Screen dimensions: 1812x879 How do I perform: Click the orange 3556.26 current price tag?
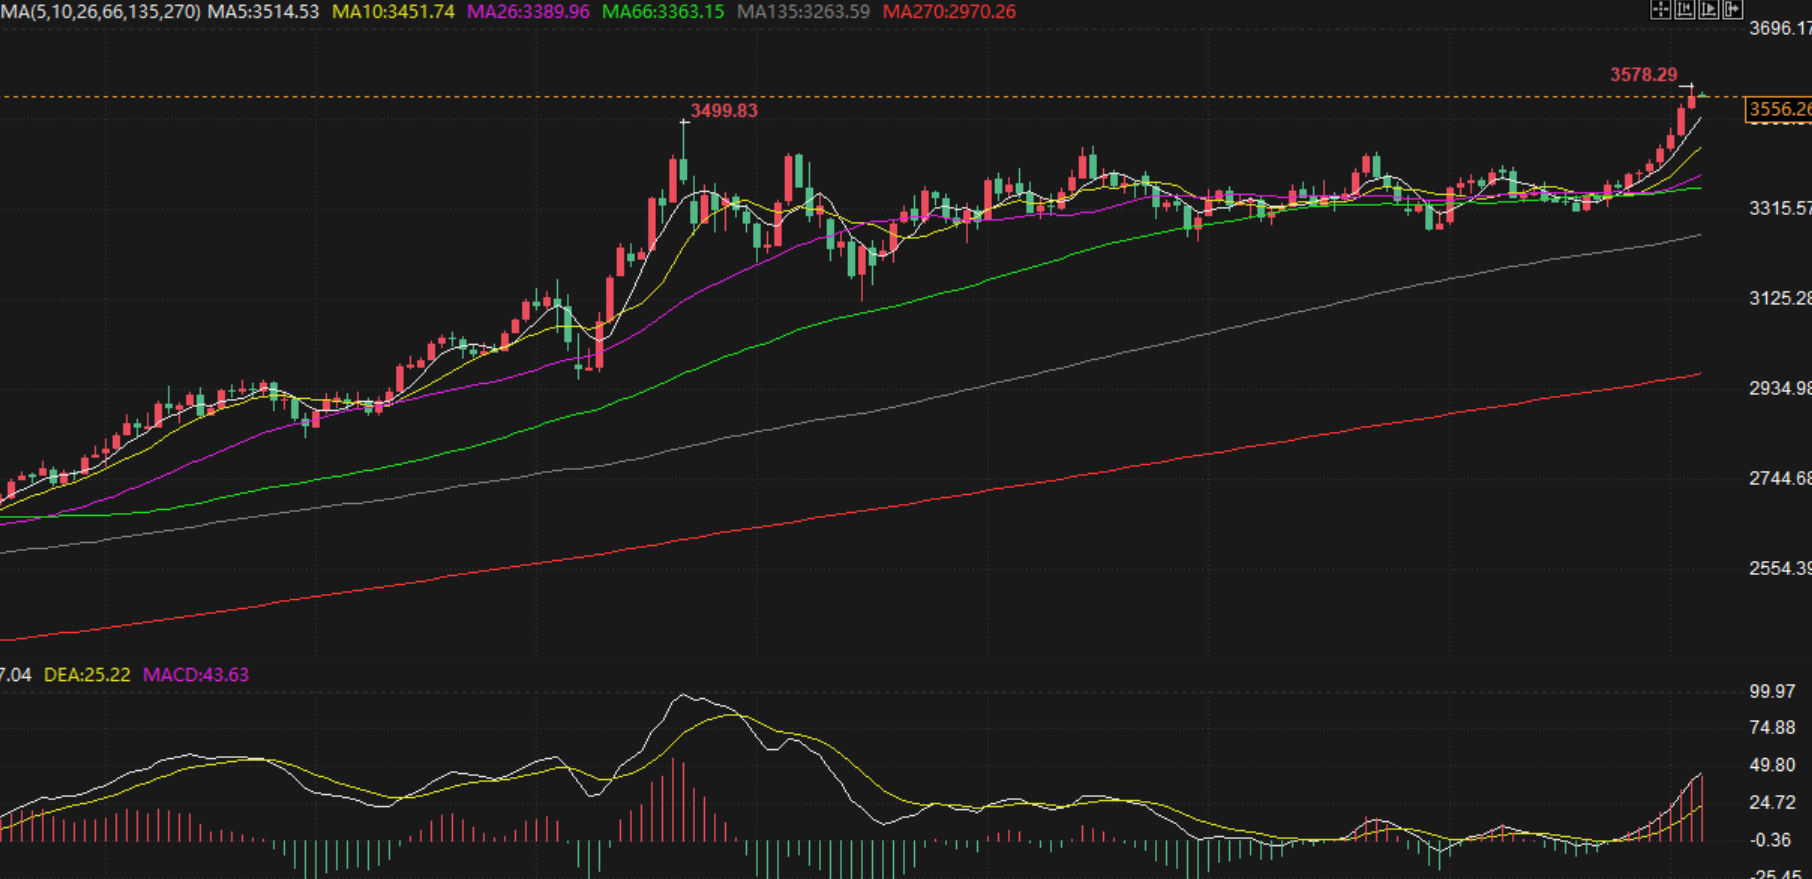point(1779,109)
